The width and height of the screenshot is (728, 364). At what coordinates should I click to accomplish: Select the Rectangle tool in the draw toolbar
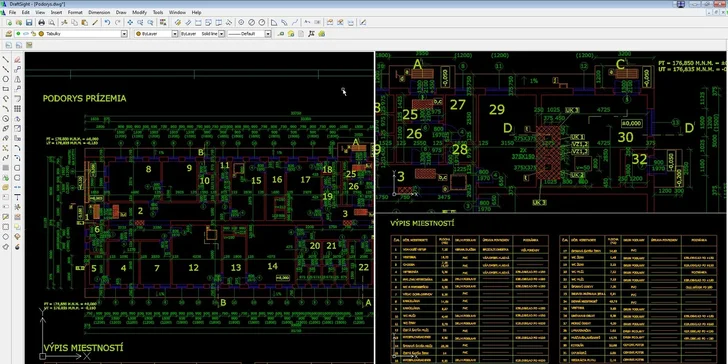pyautogui.click(x=6, y=89)
